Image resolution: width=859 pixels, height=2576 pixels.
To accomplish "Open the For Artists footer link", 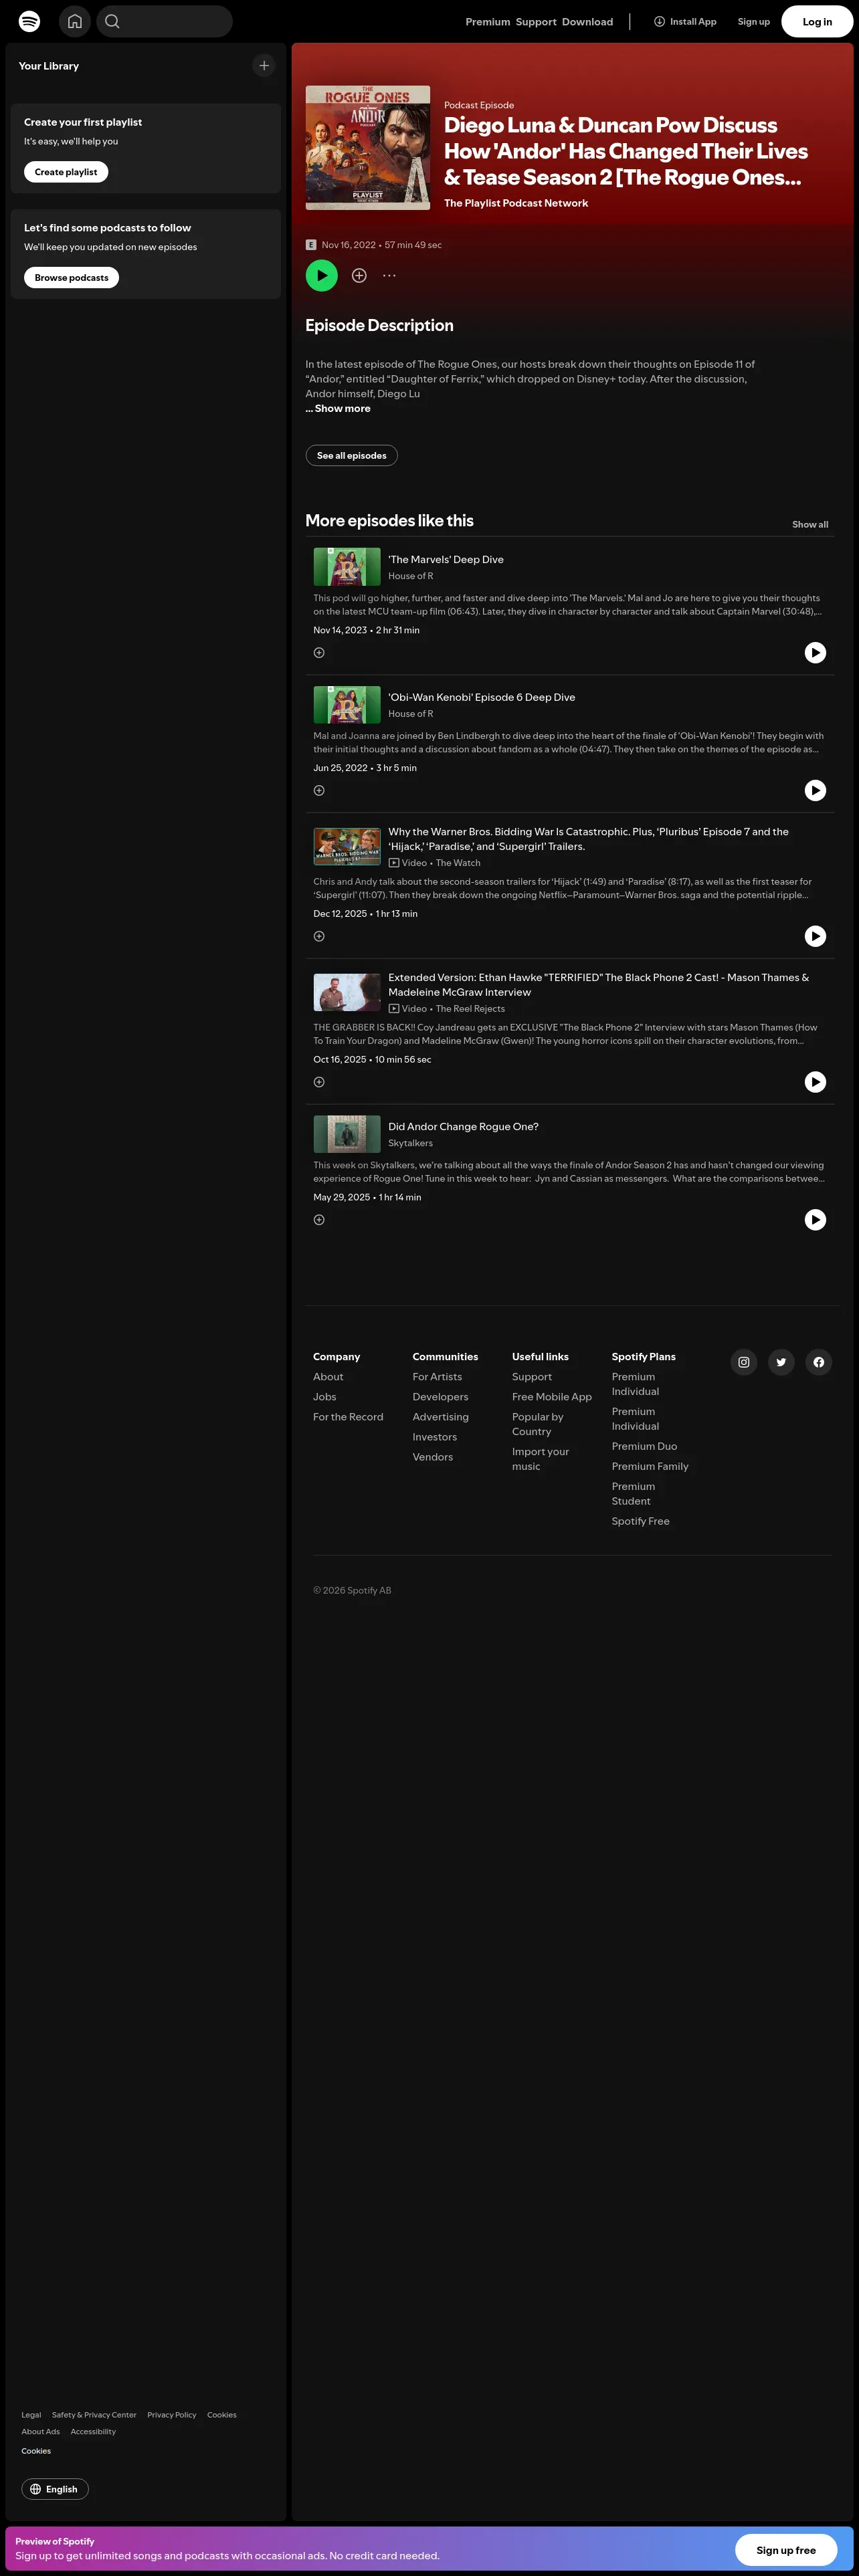I will [x=438, y=1377].
